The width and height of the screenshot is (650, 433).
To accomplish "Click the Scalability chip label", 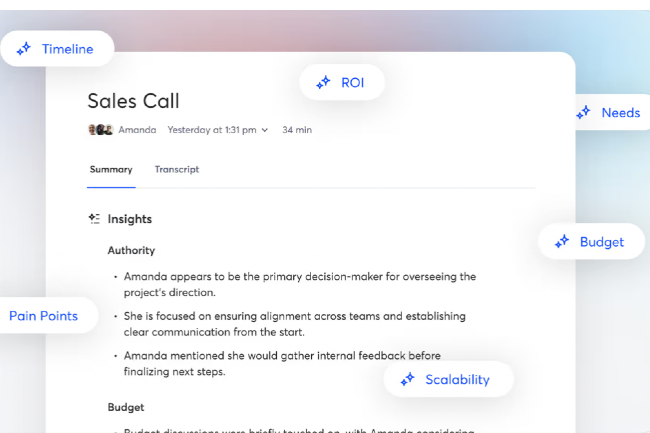I will pyautogui.click(x=457, y=379).
